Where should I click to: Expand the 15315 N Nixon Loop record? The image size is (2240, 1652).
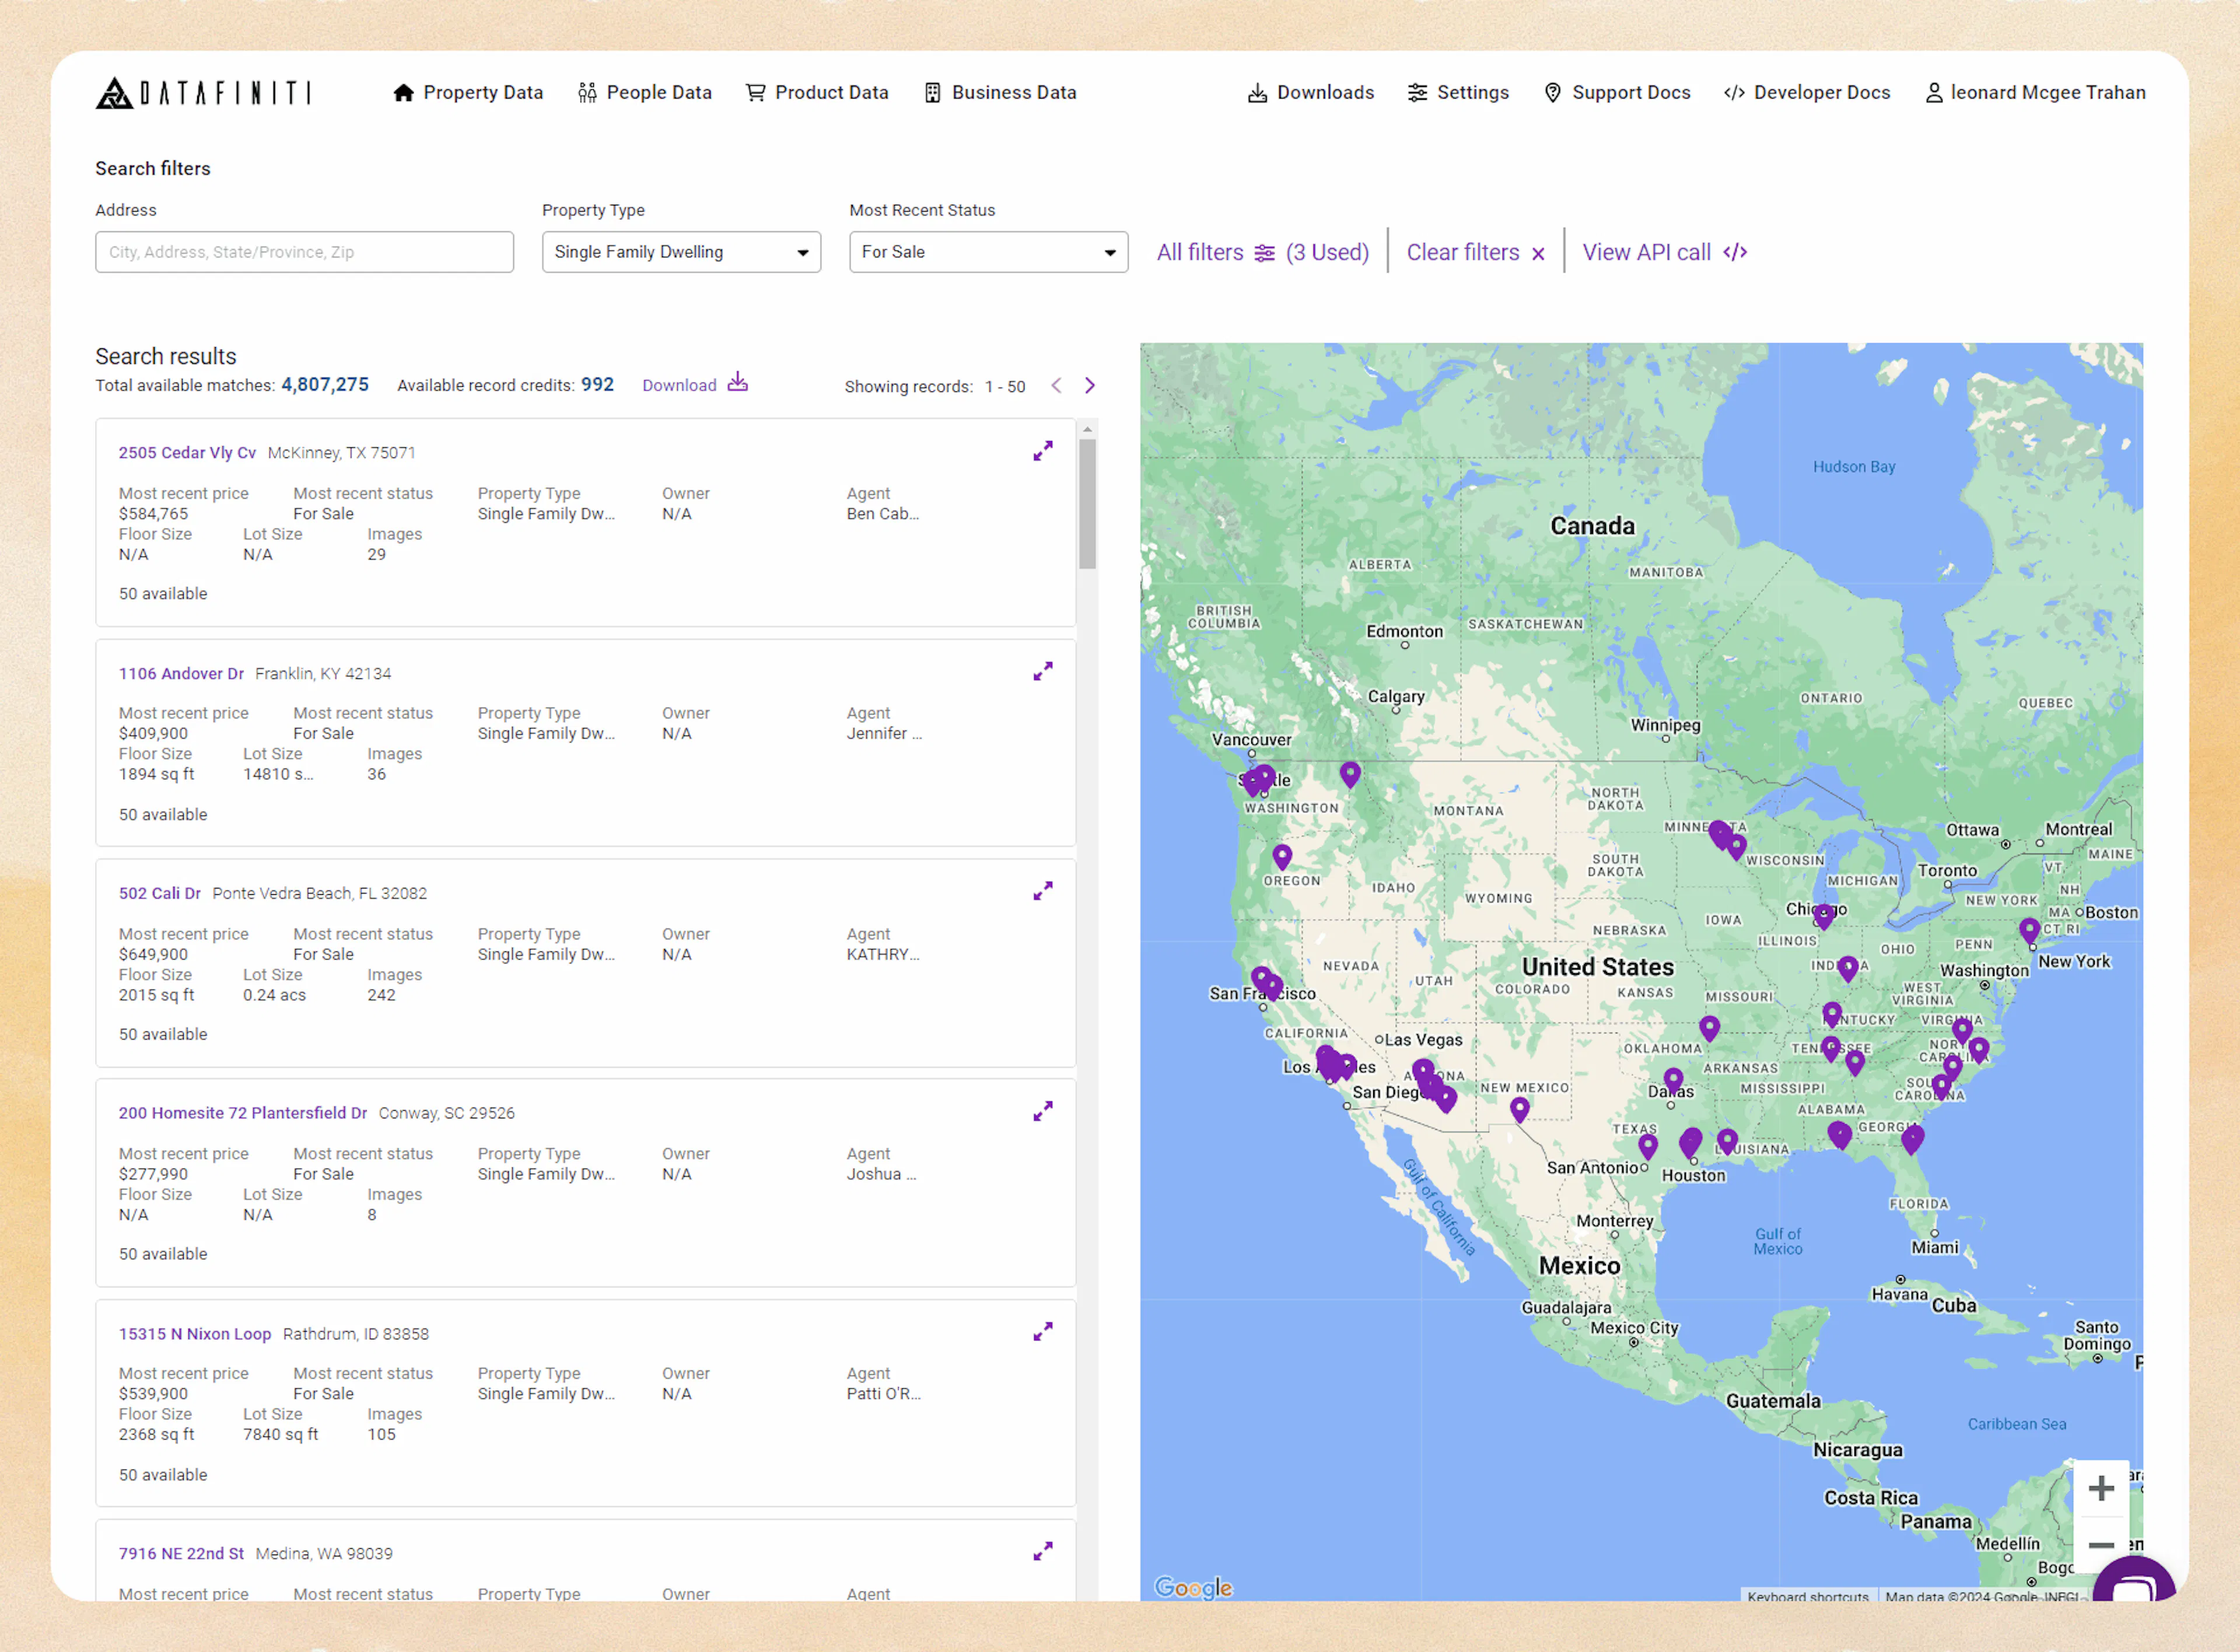click(1043, 1331)
